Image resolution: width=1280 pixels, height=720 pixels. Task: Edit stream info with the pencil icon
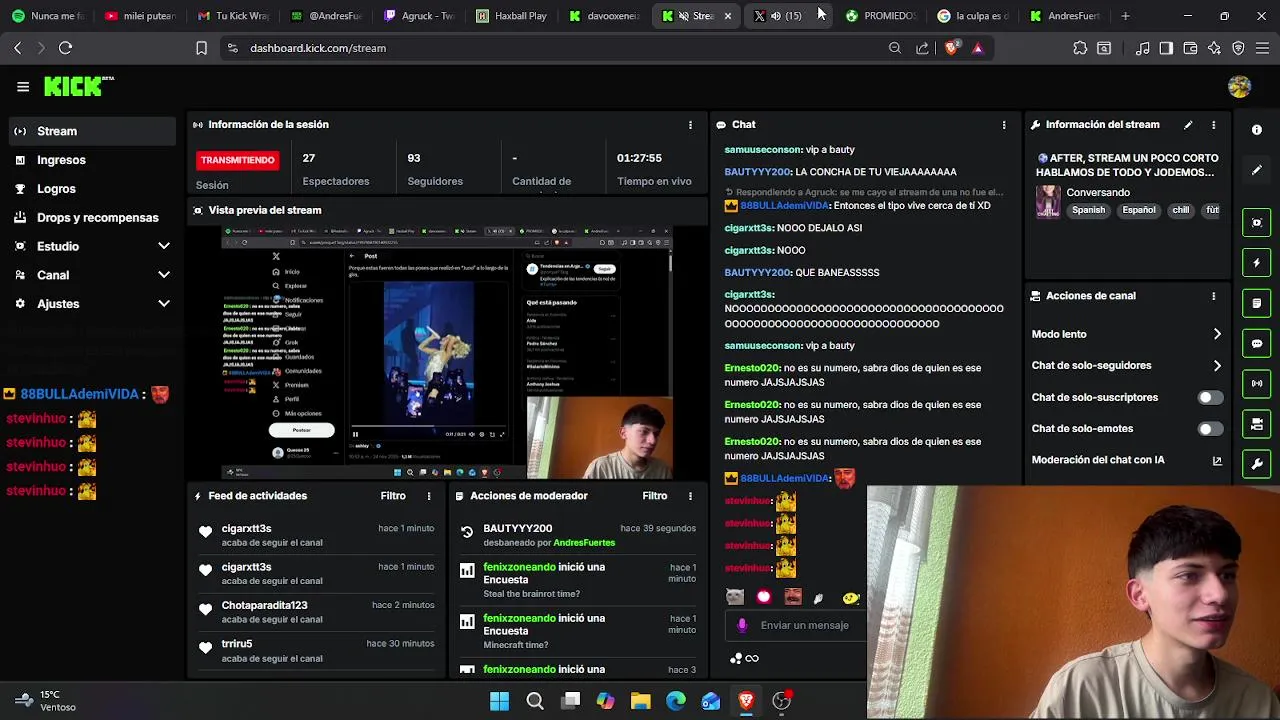[x=1188, y=125]
